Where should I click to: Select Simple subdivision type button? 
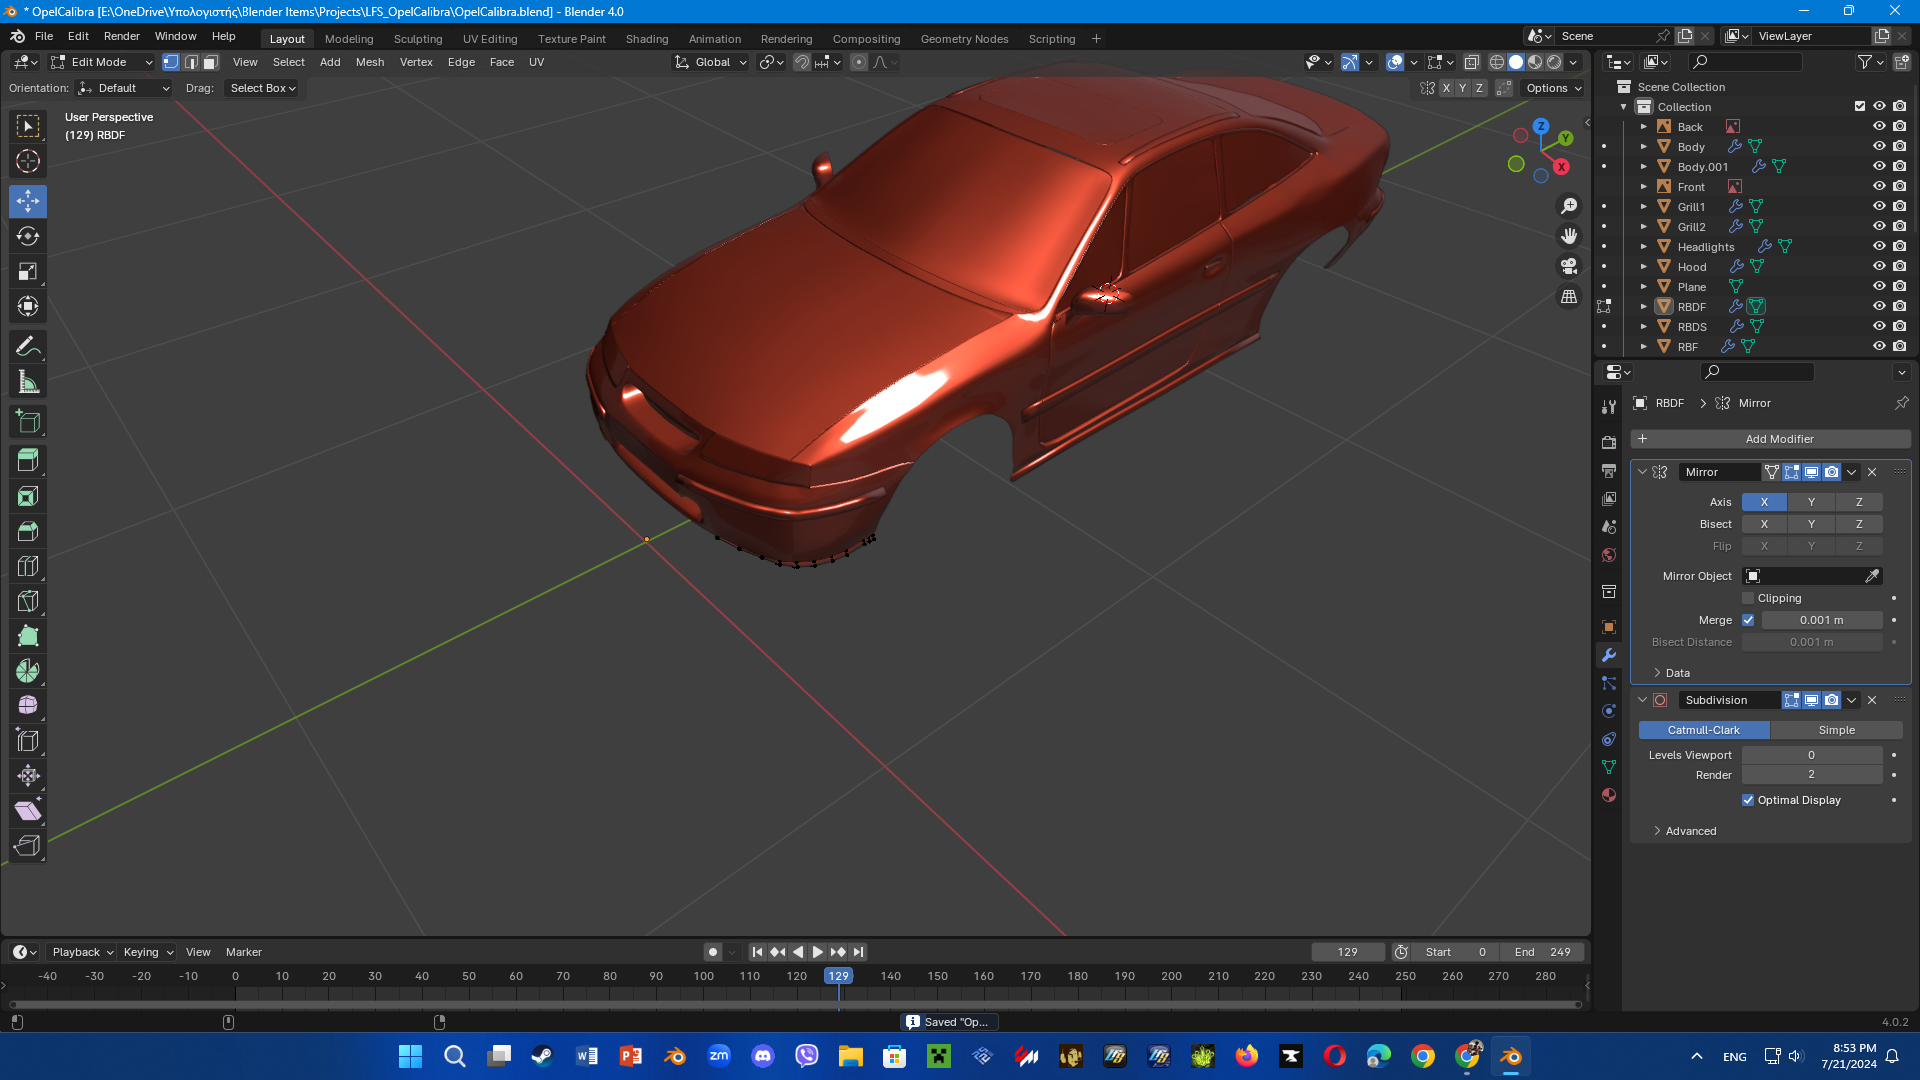[x=1836, y=730]
